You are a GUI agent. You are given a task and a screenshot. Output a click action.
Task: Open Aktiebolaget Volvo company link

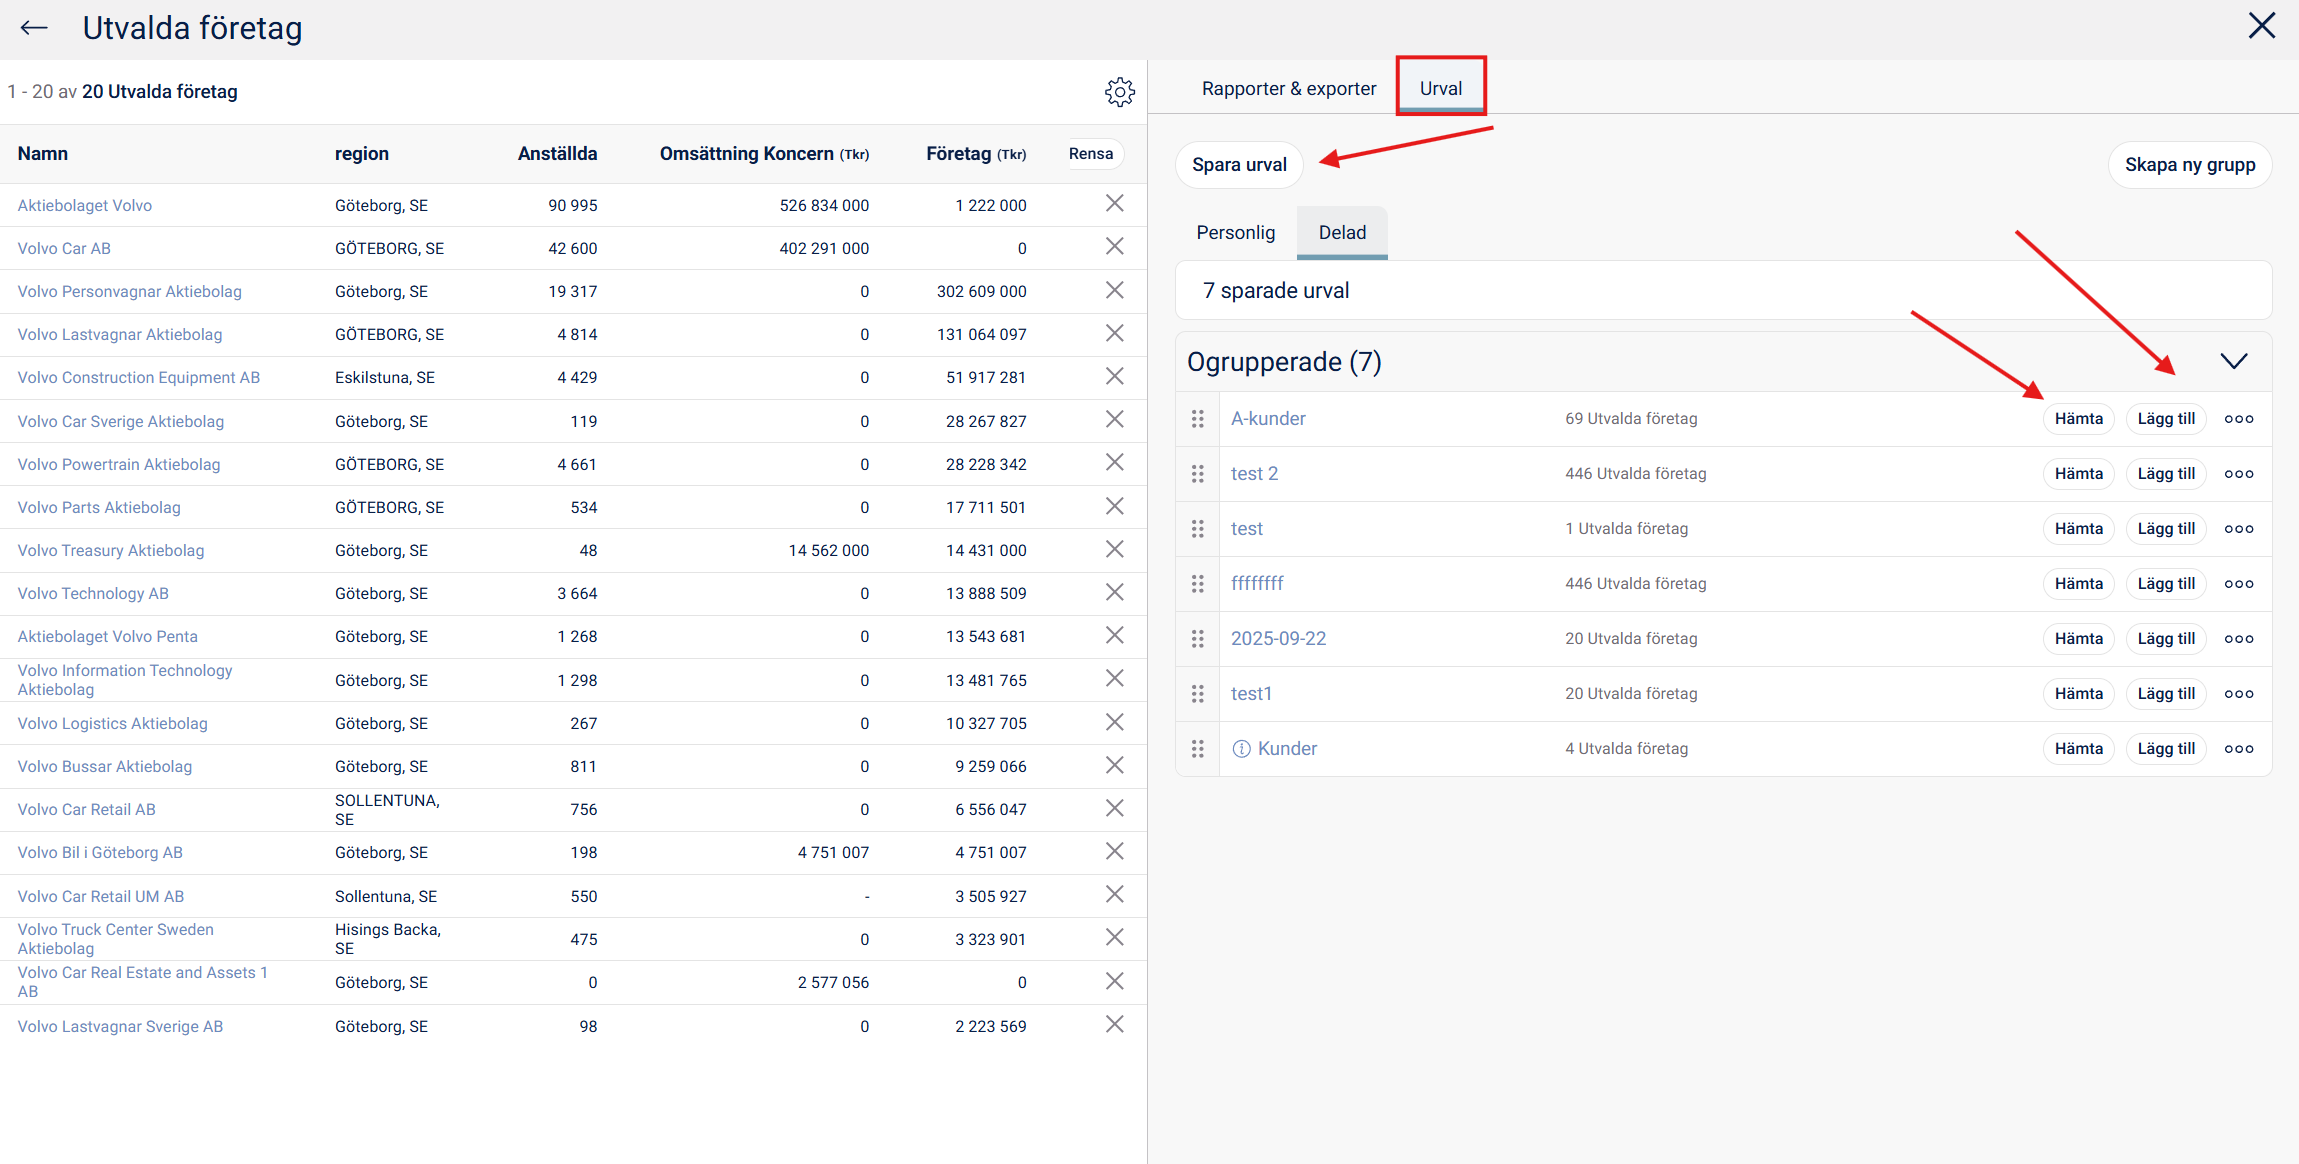[x=85, y=206]
